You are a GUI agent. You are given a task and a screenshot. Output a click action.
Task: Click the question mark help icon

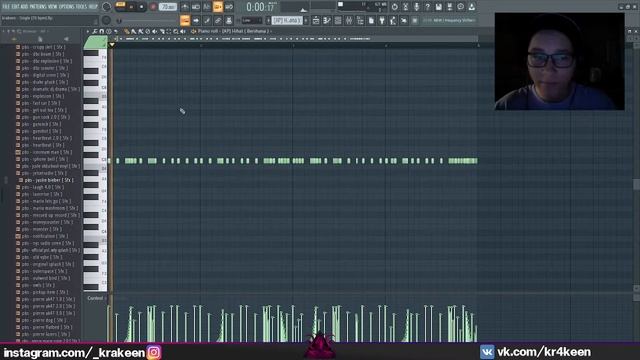pos(427,7)
